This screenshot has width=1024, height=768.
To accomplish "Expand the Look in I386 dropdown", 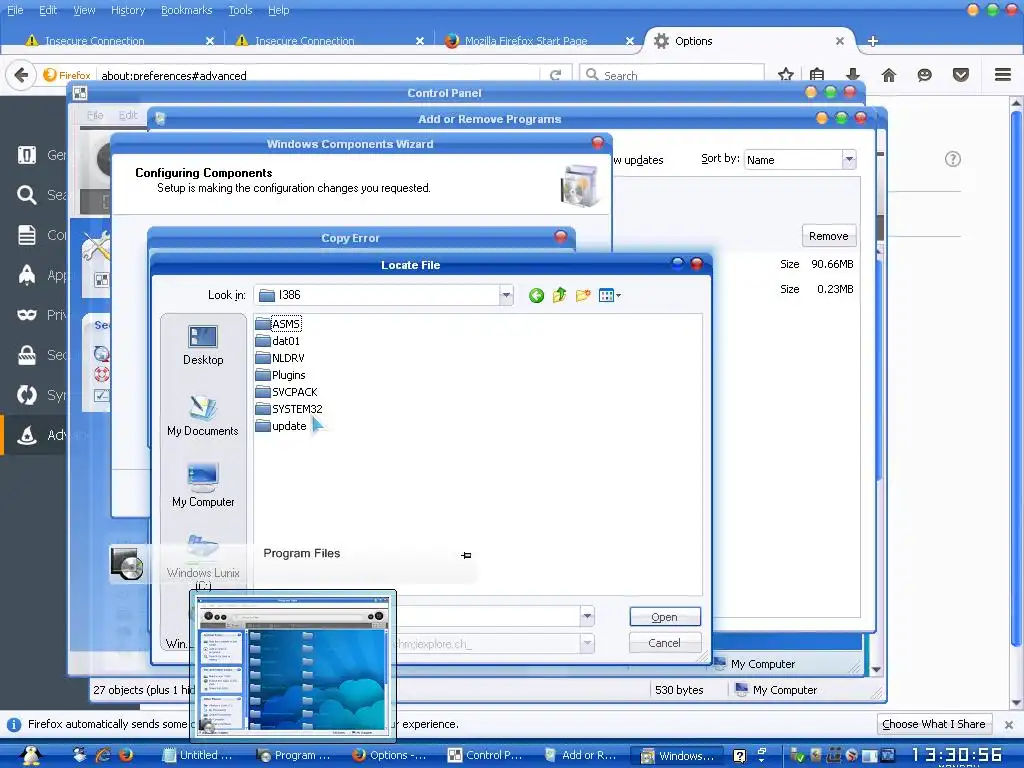I will point(506,295).
